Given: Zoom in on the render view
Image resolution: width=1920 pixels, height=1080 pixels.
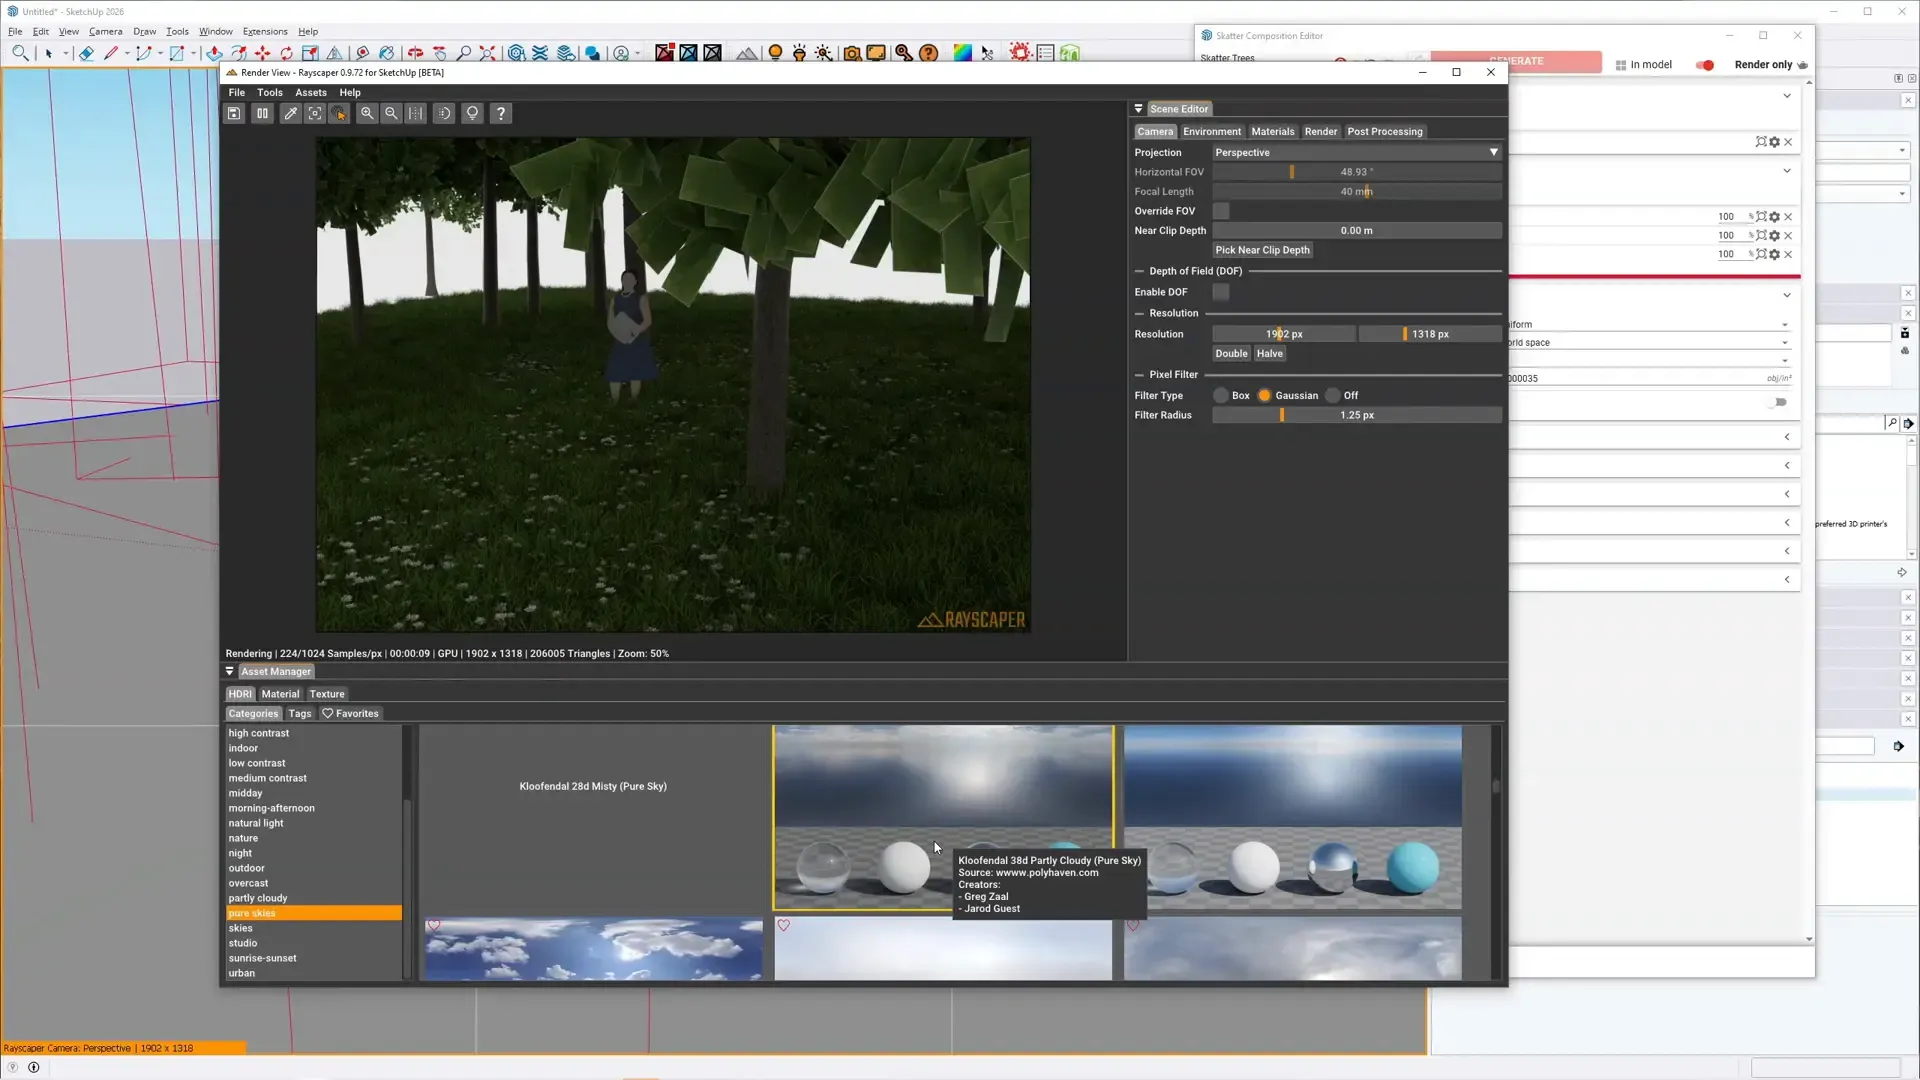Looking at the screenshot, I should coord(367,114).
